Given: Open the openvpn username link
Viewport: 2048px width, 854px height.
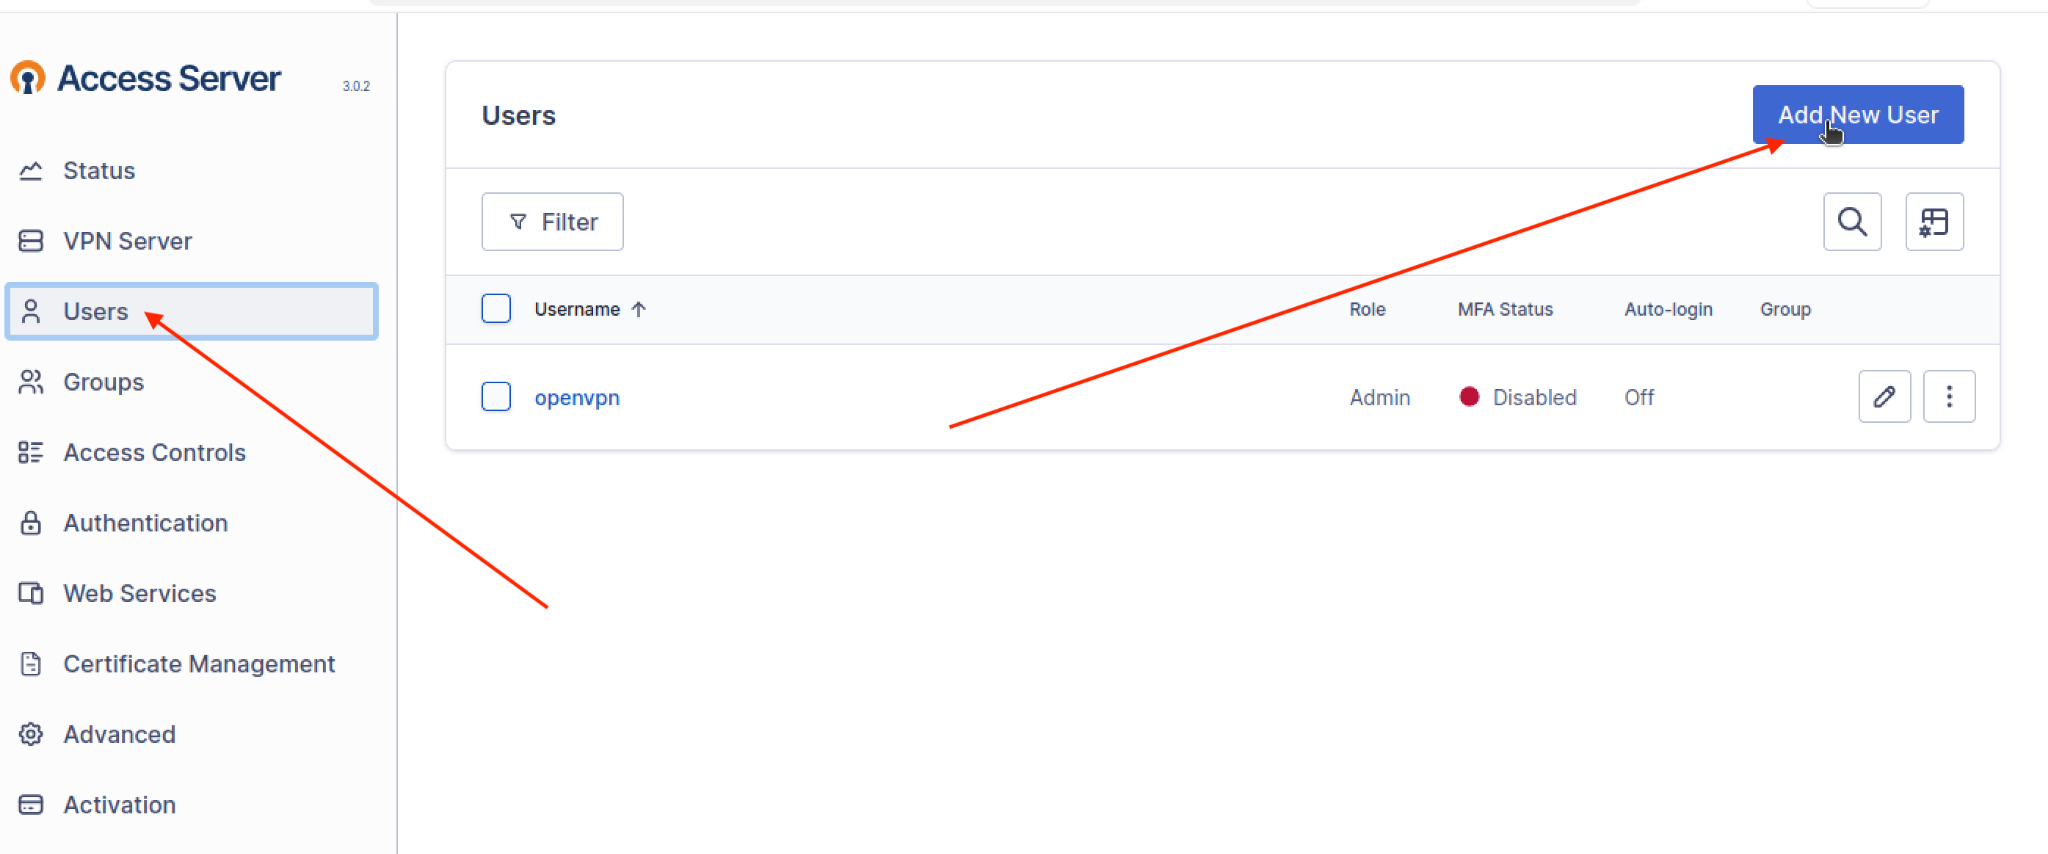Looking at the screenshot, I should click(577, 398).
